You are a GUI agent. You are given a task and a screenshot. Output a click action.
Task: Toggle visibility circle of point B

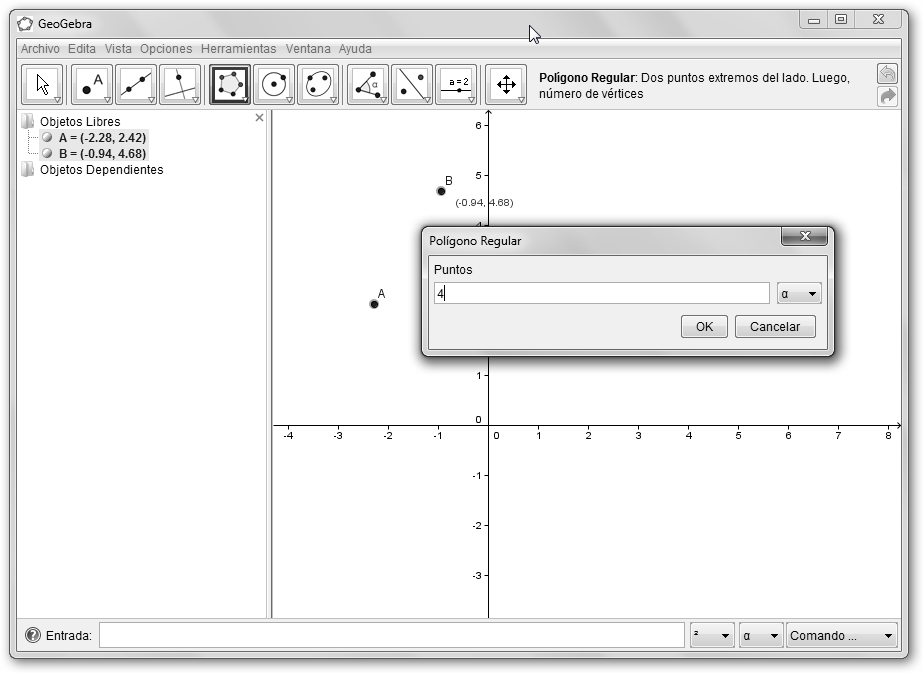47,154
